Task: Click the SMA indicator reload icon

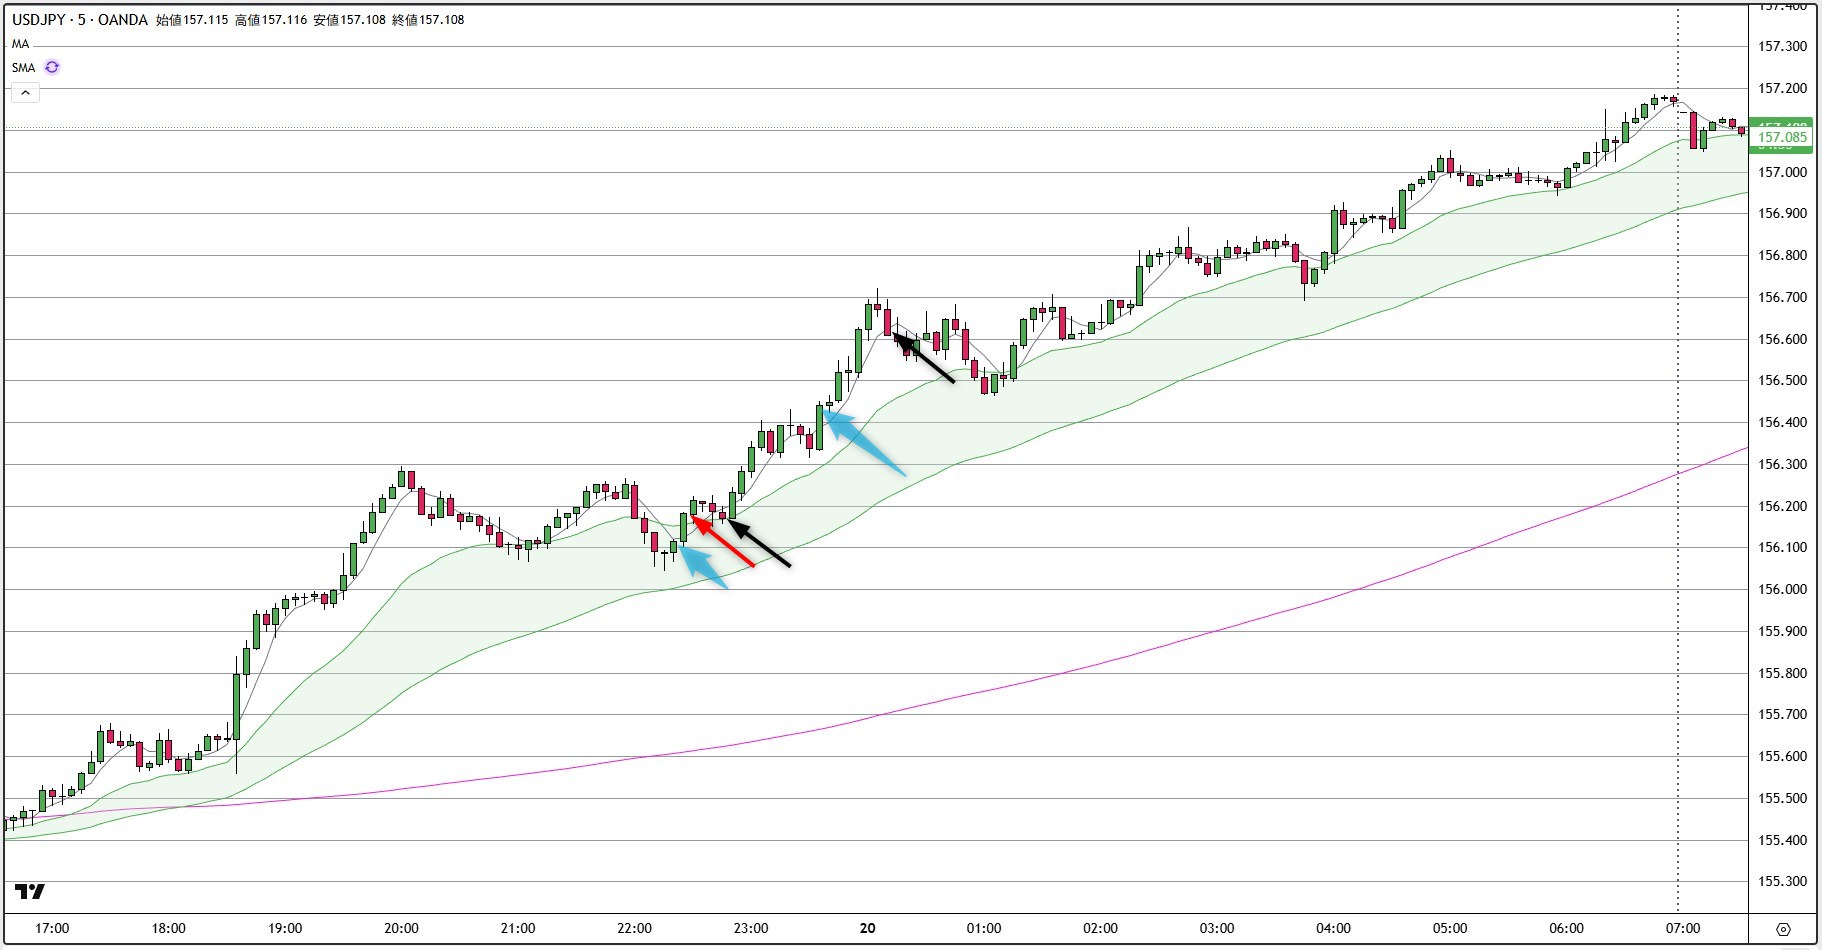Action: click(52, 67)
